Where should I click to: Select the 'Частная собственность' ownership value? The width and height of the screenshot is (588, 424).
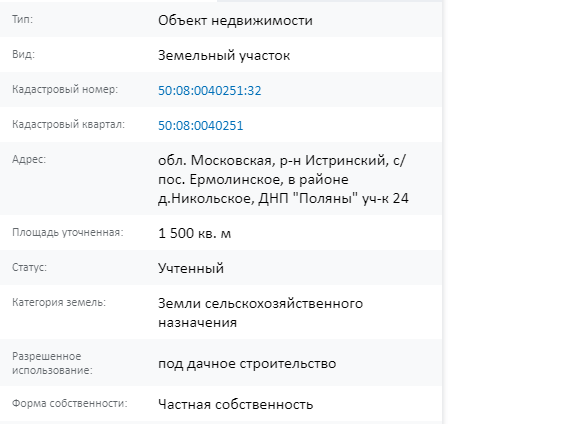(x=236, y=404)
